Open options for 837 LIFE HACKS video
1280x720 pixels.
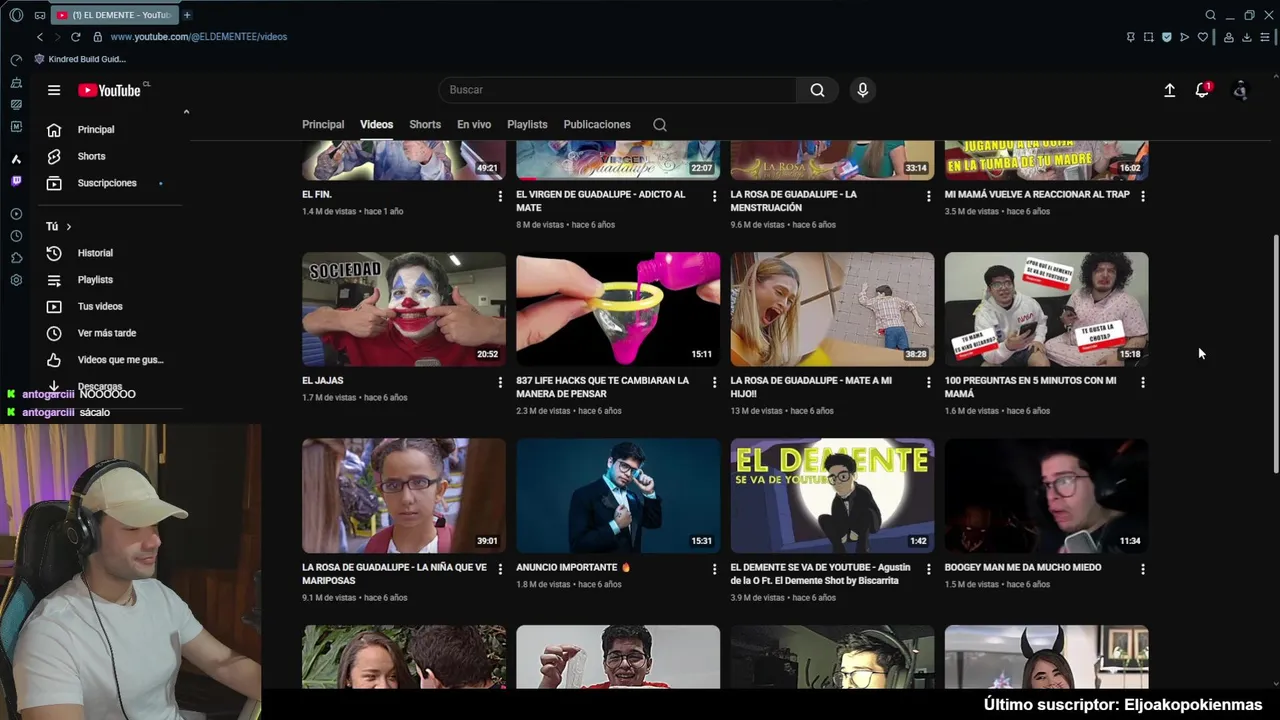714,382
